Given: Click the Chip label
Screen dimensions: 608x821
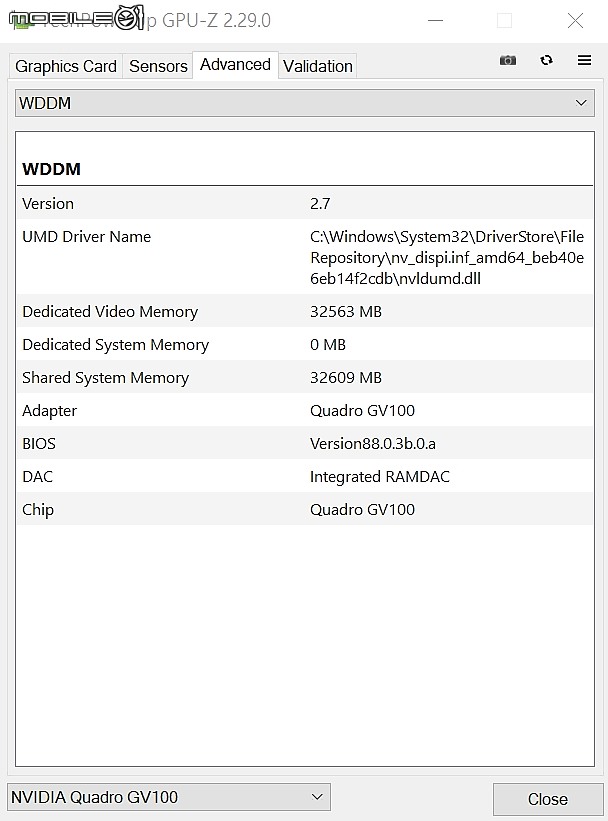Looking at the screenshot, I should (38, 510).
